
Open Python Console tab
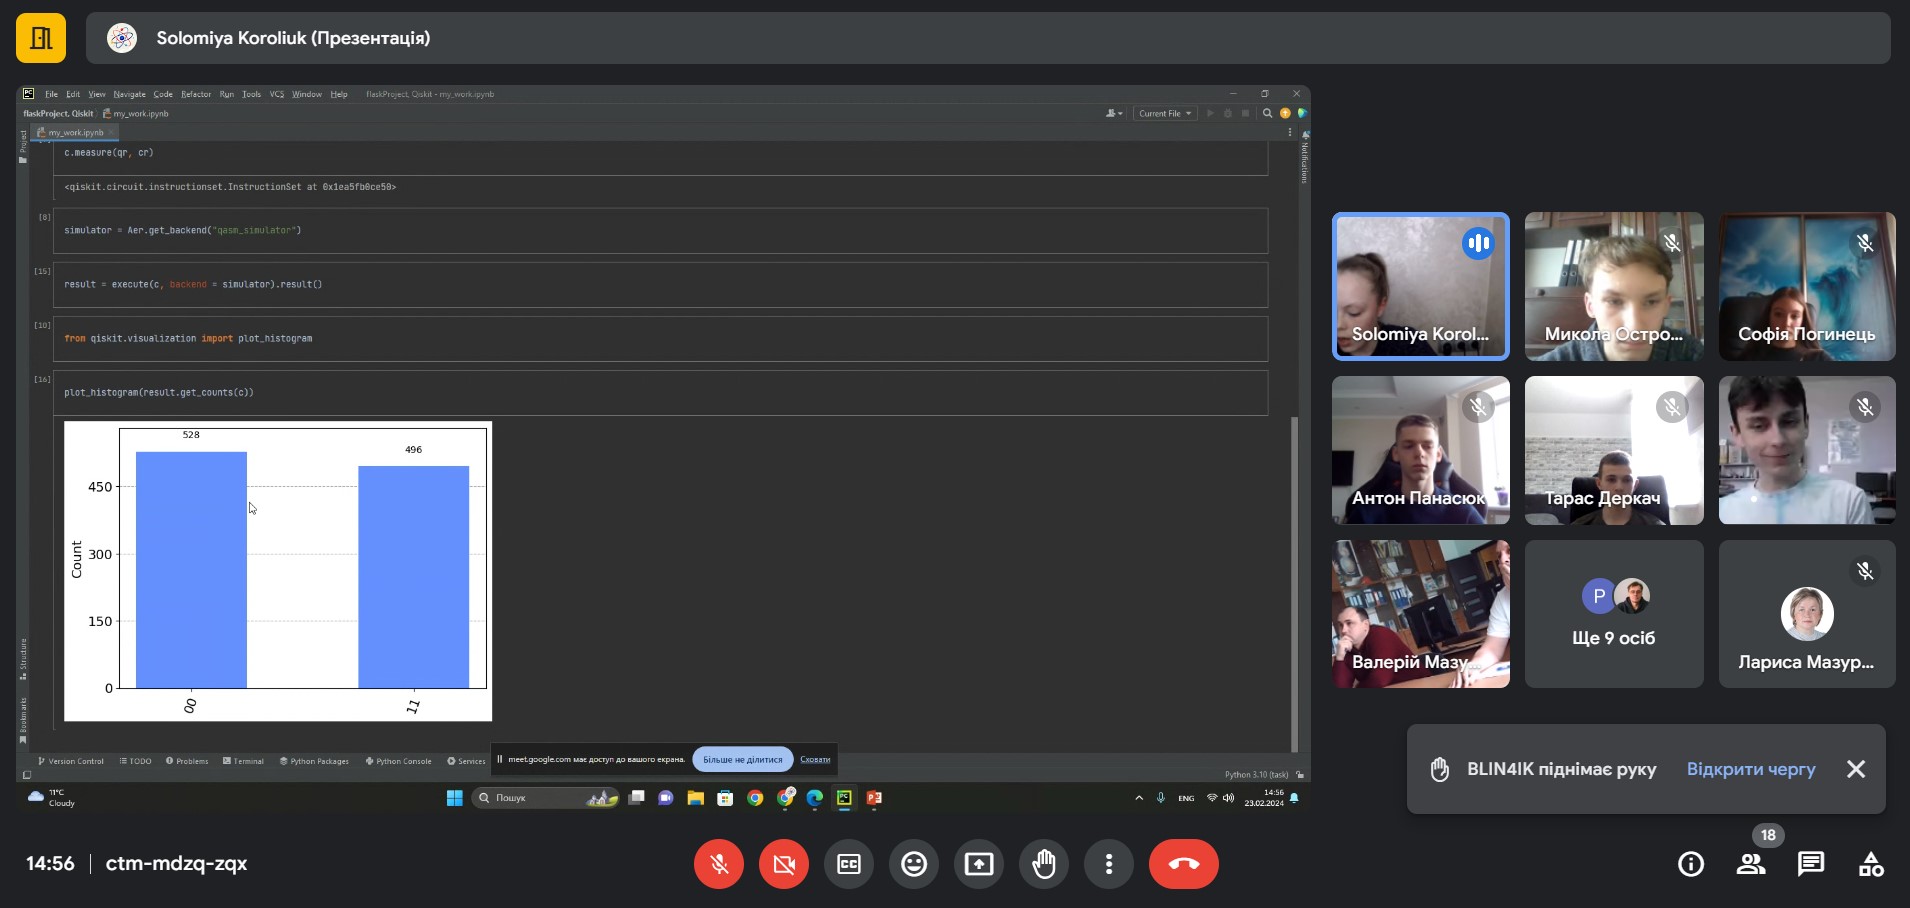point(399,761)
